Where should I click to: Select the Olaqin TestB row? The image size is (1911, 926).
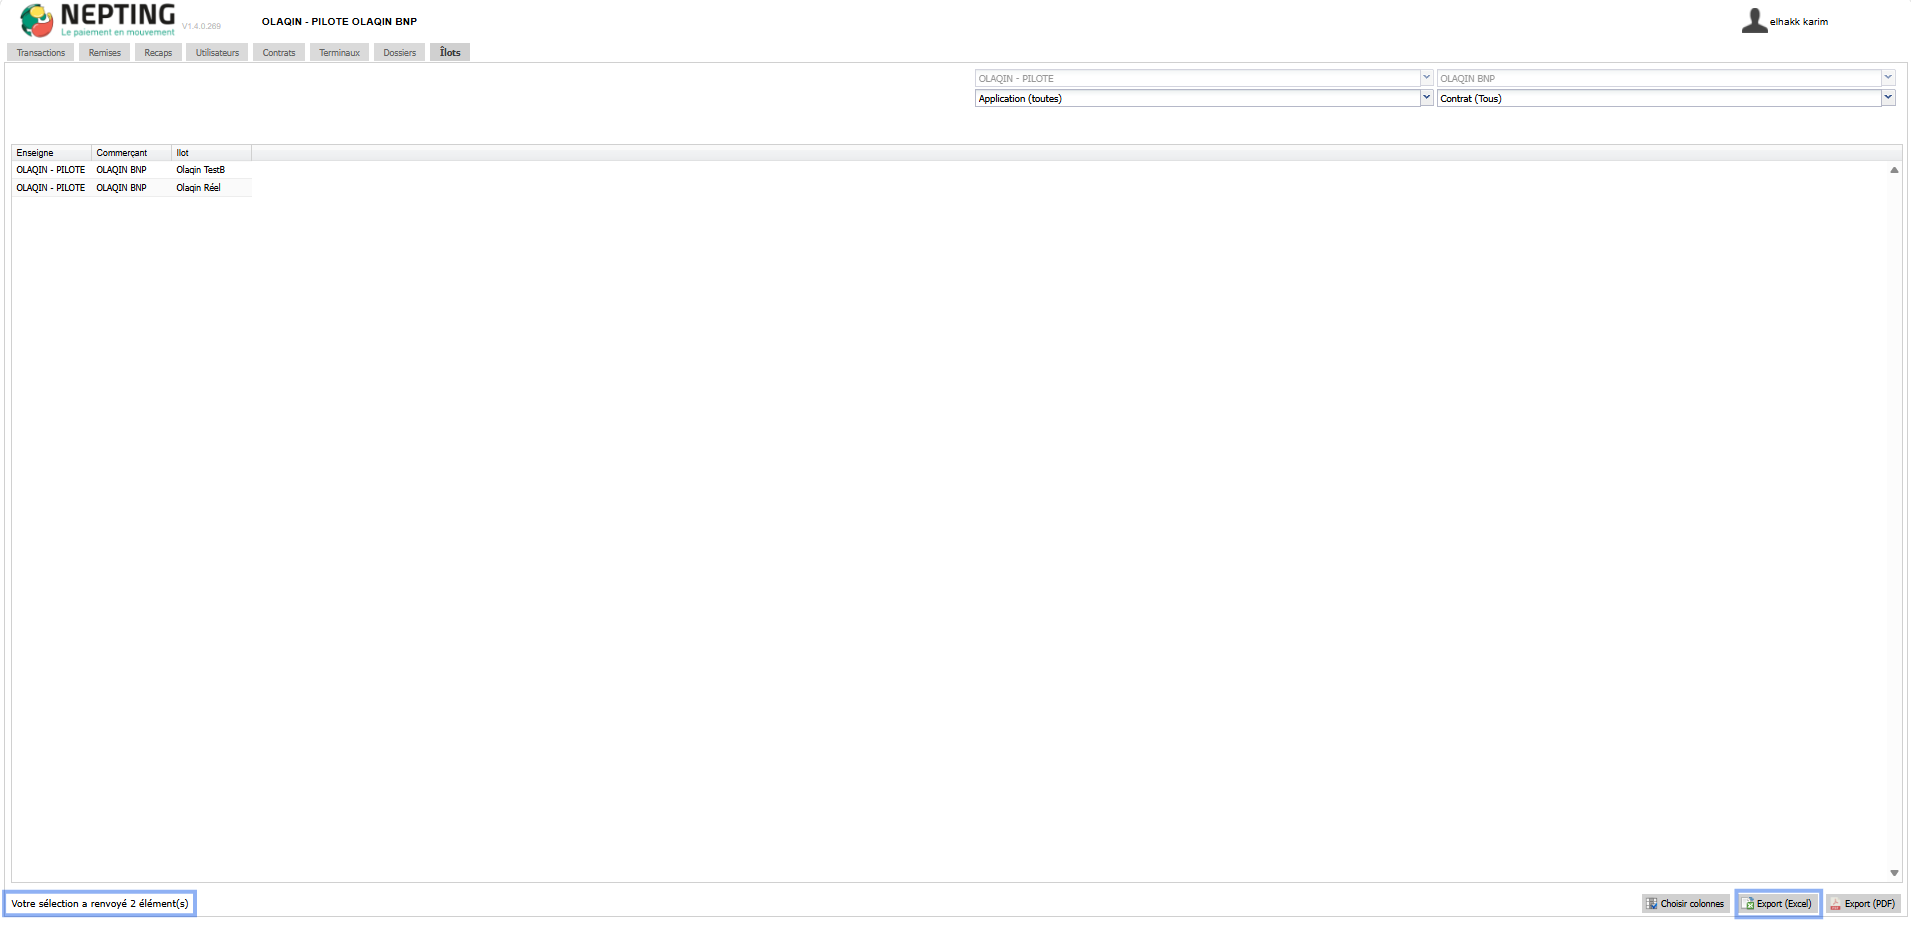(131, 170)
